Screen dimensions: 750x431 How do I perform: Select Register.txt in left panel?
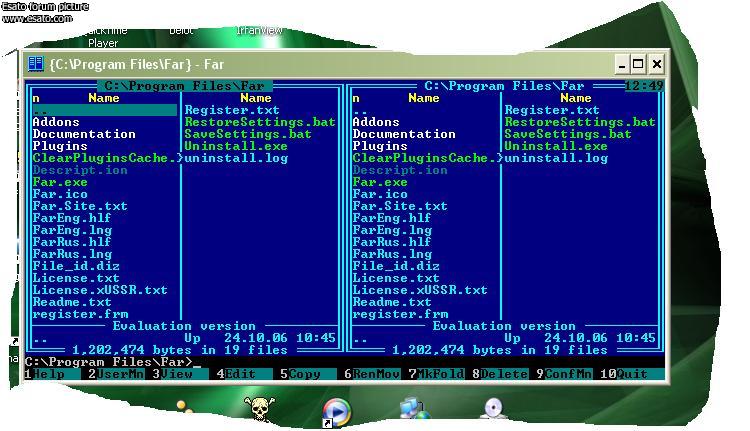coord(232,110)
